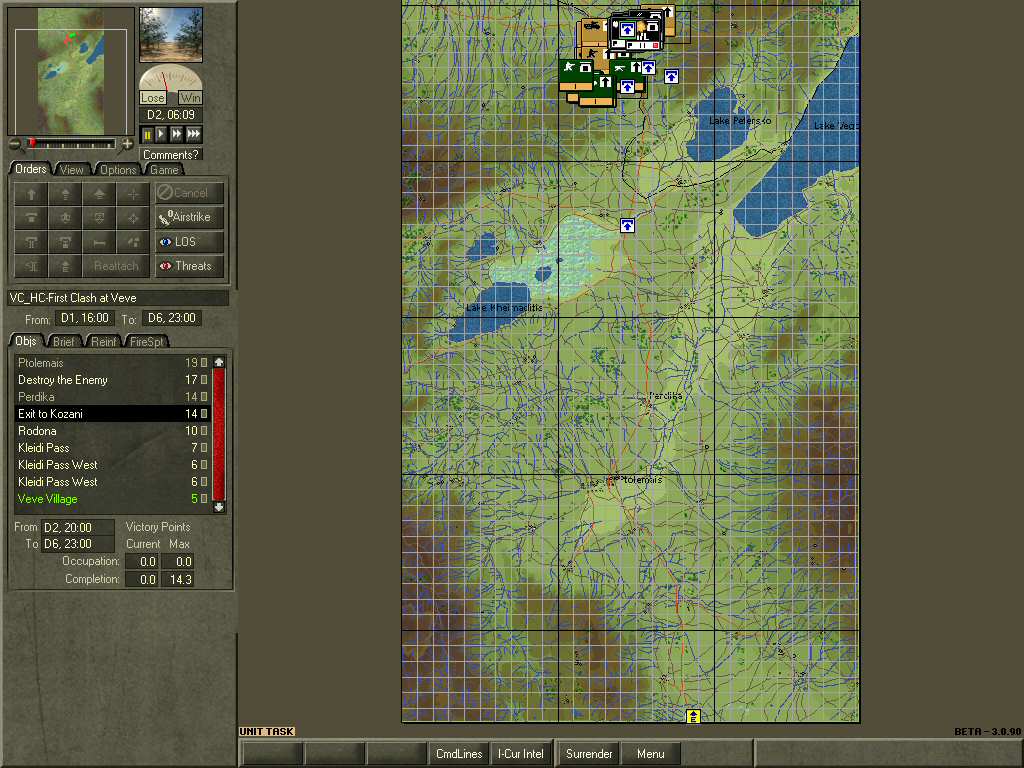1024x768 pixels.
Task: Select the Perdika objective row
Action: 112,396
